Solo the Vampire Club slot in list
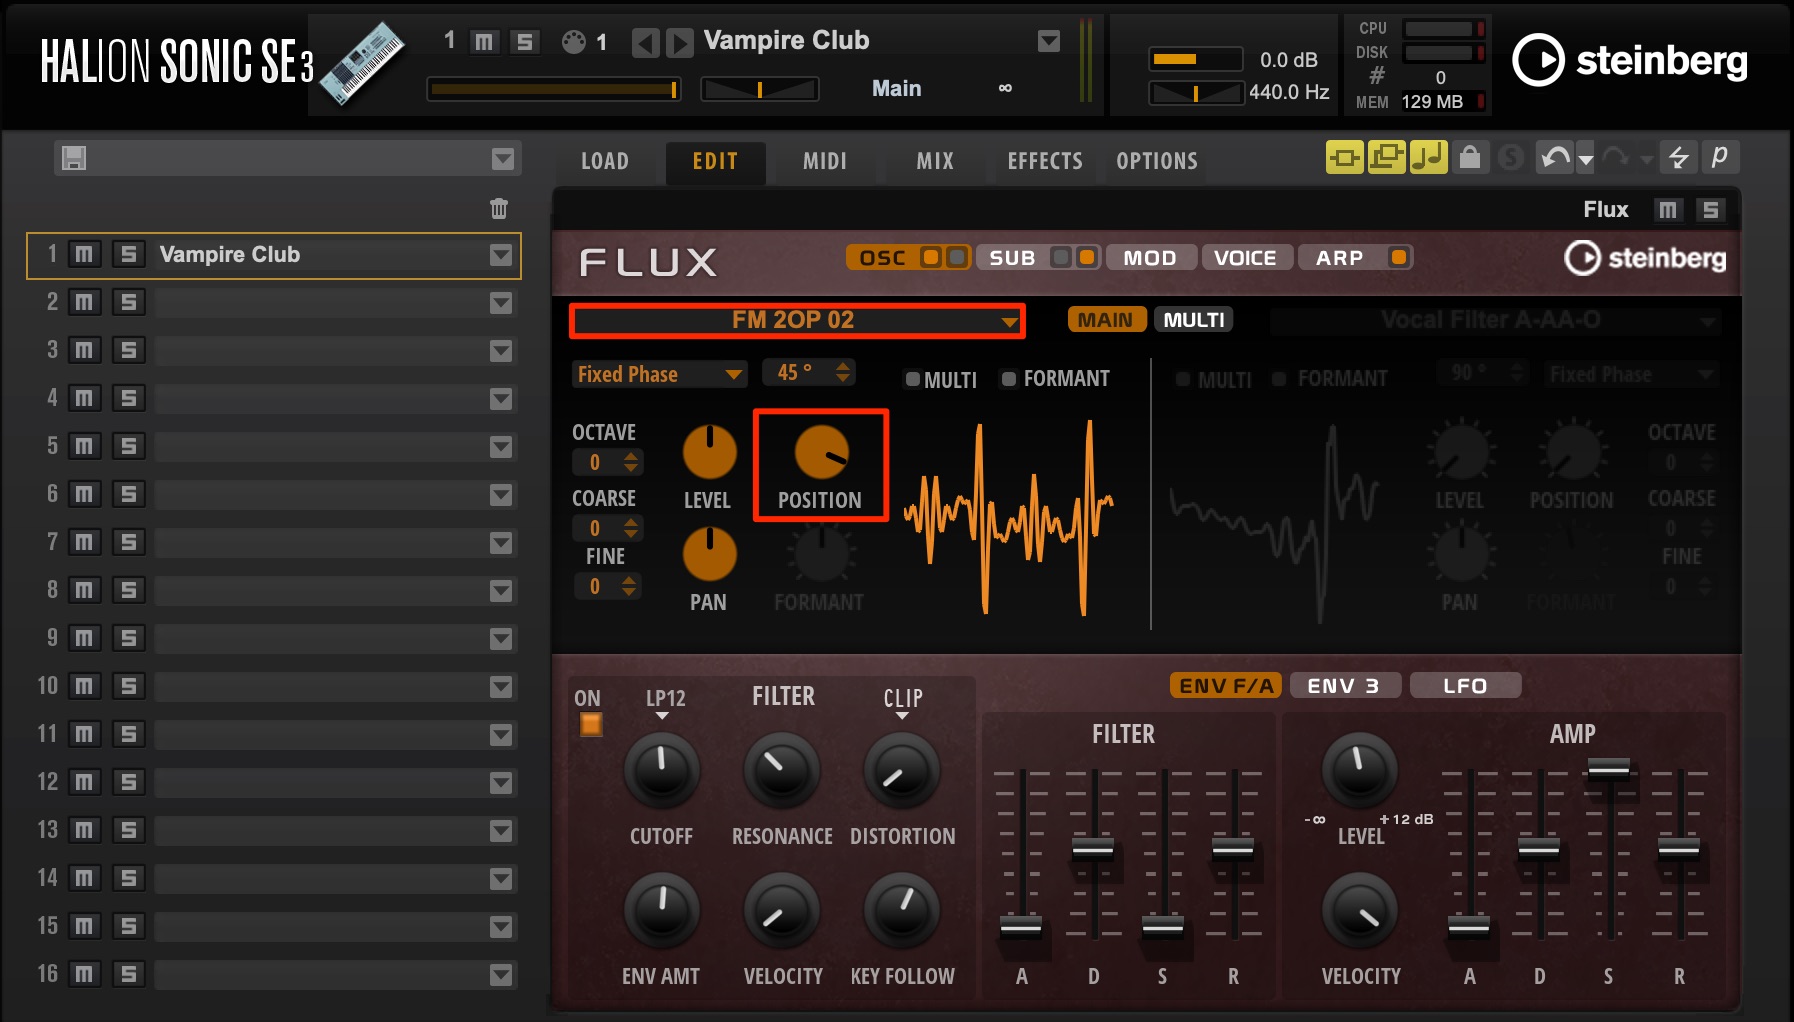This screenshot has height=1022, width=1794. [x=128, y=254]
